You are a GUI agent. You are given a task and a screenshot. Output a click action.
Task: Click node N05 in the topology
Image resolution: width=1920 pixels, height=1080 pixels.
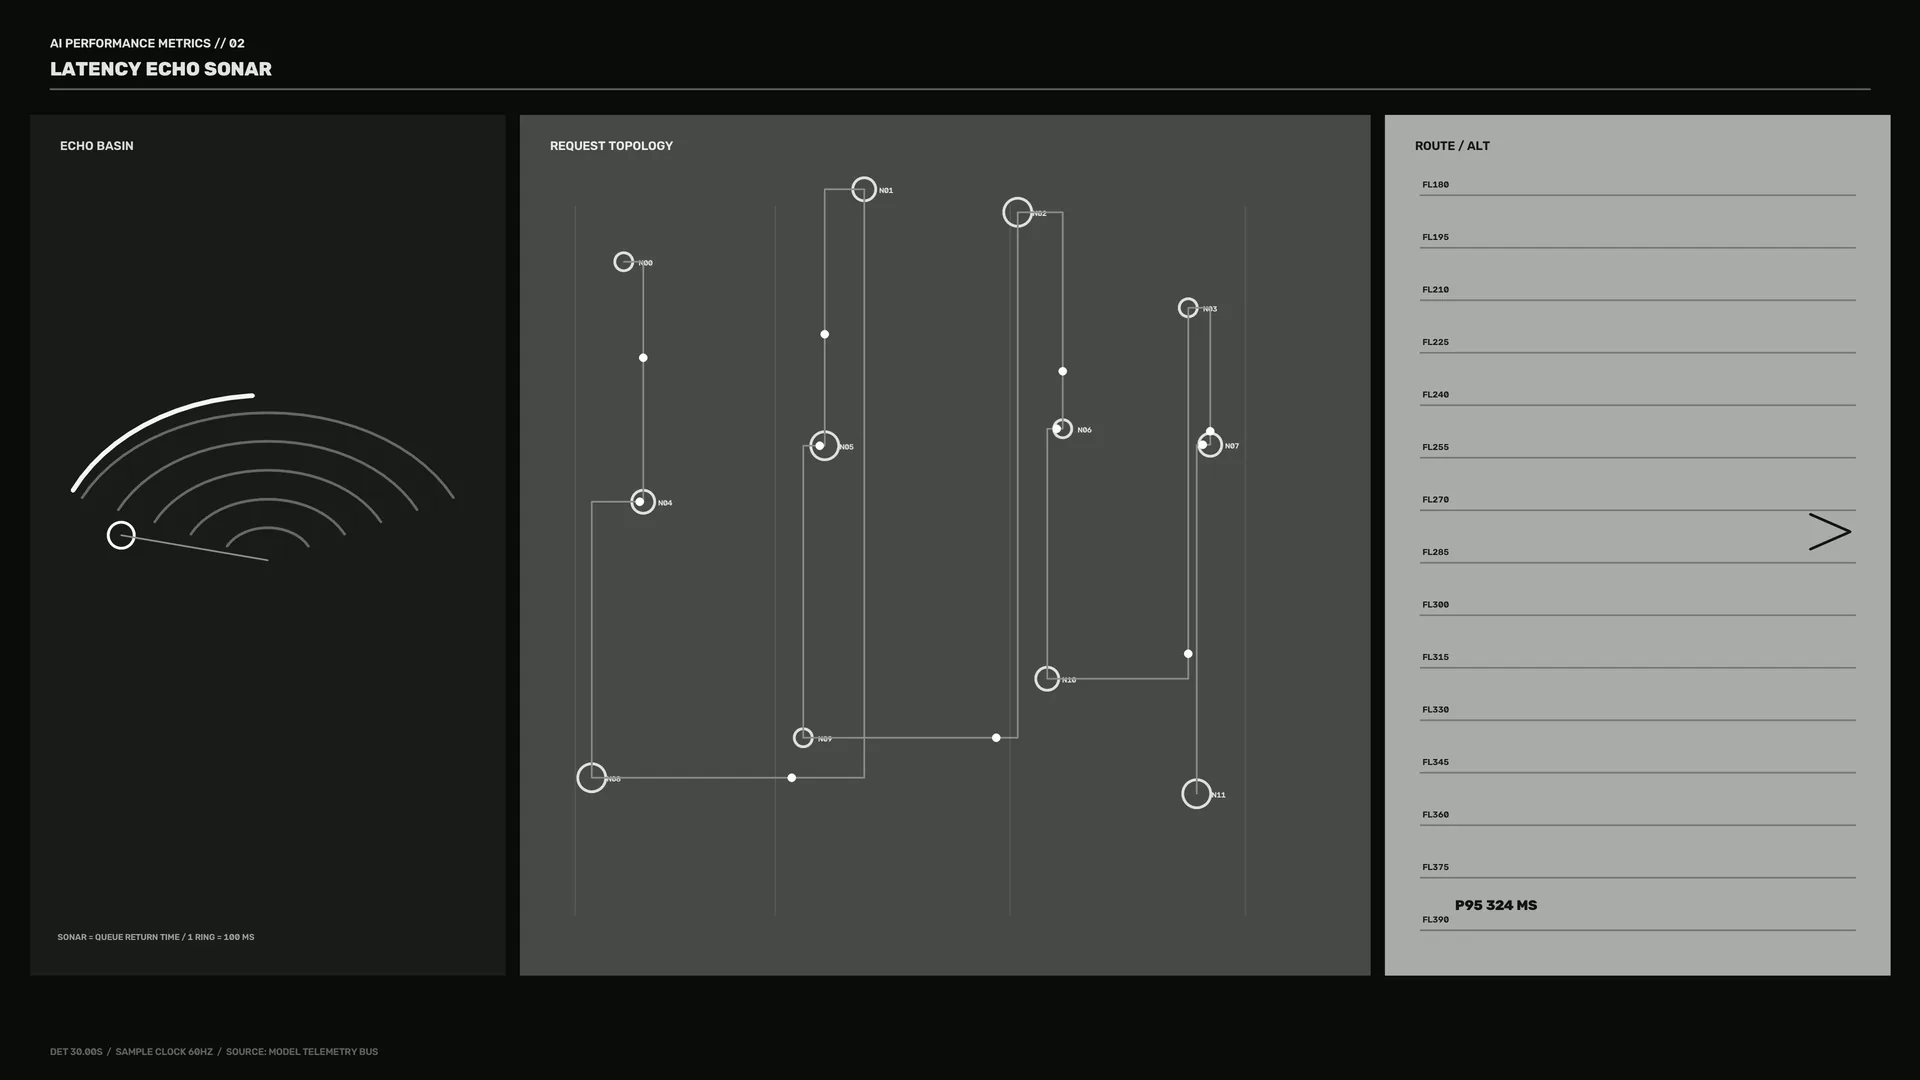[824, 446]
